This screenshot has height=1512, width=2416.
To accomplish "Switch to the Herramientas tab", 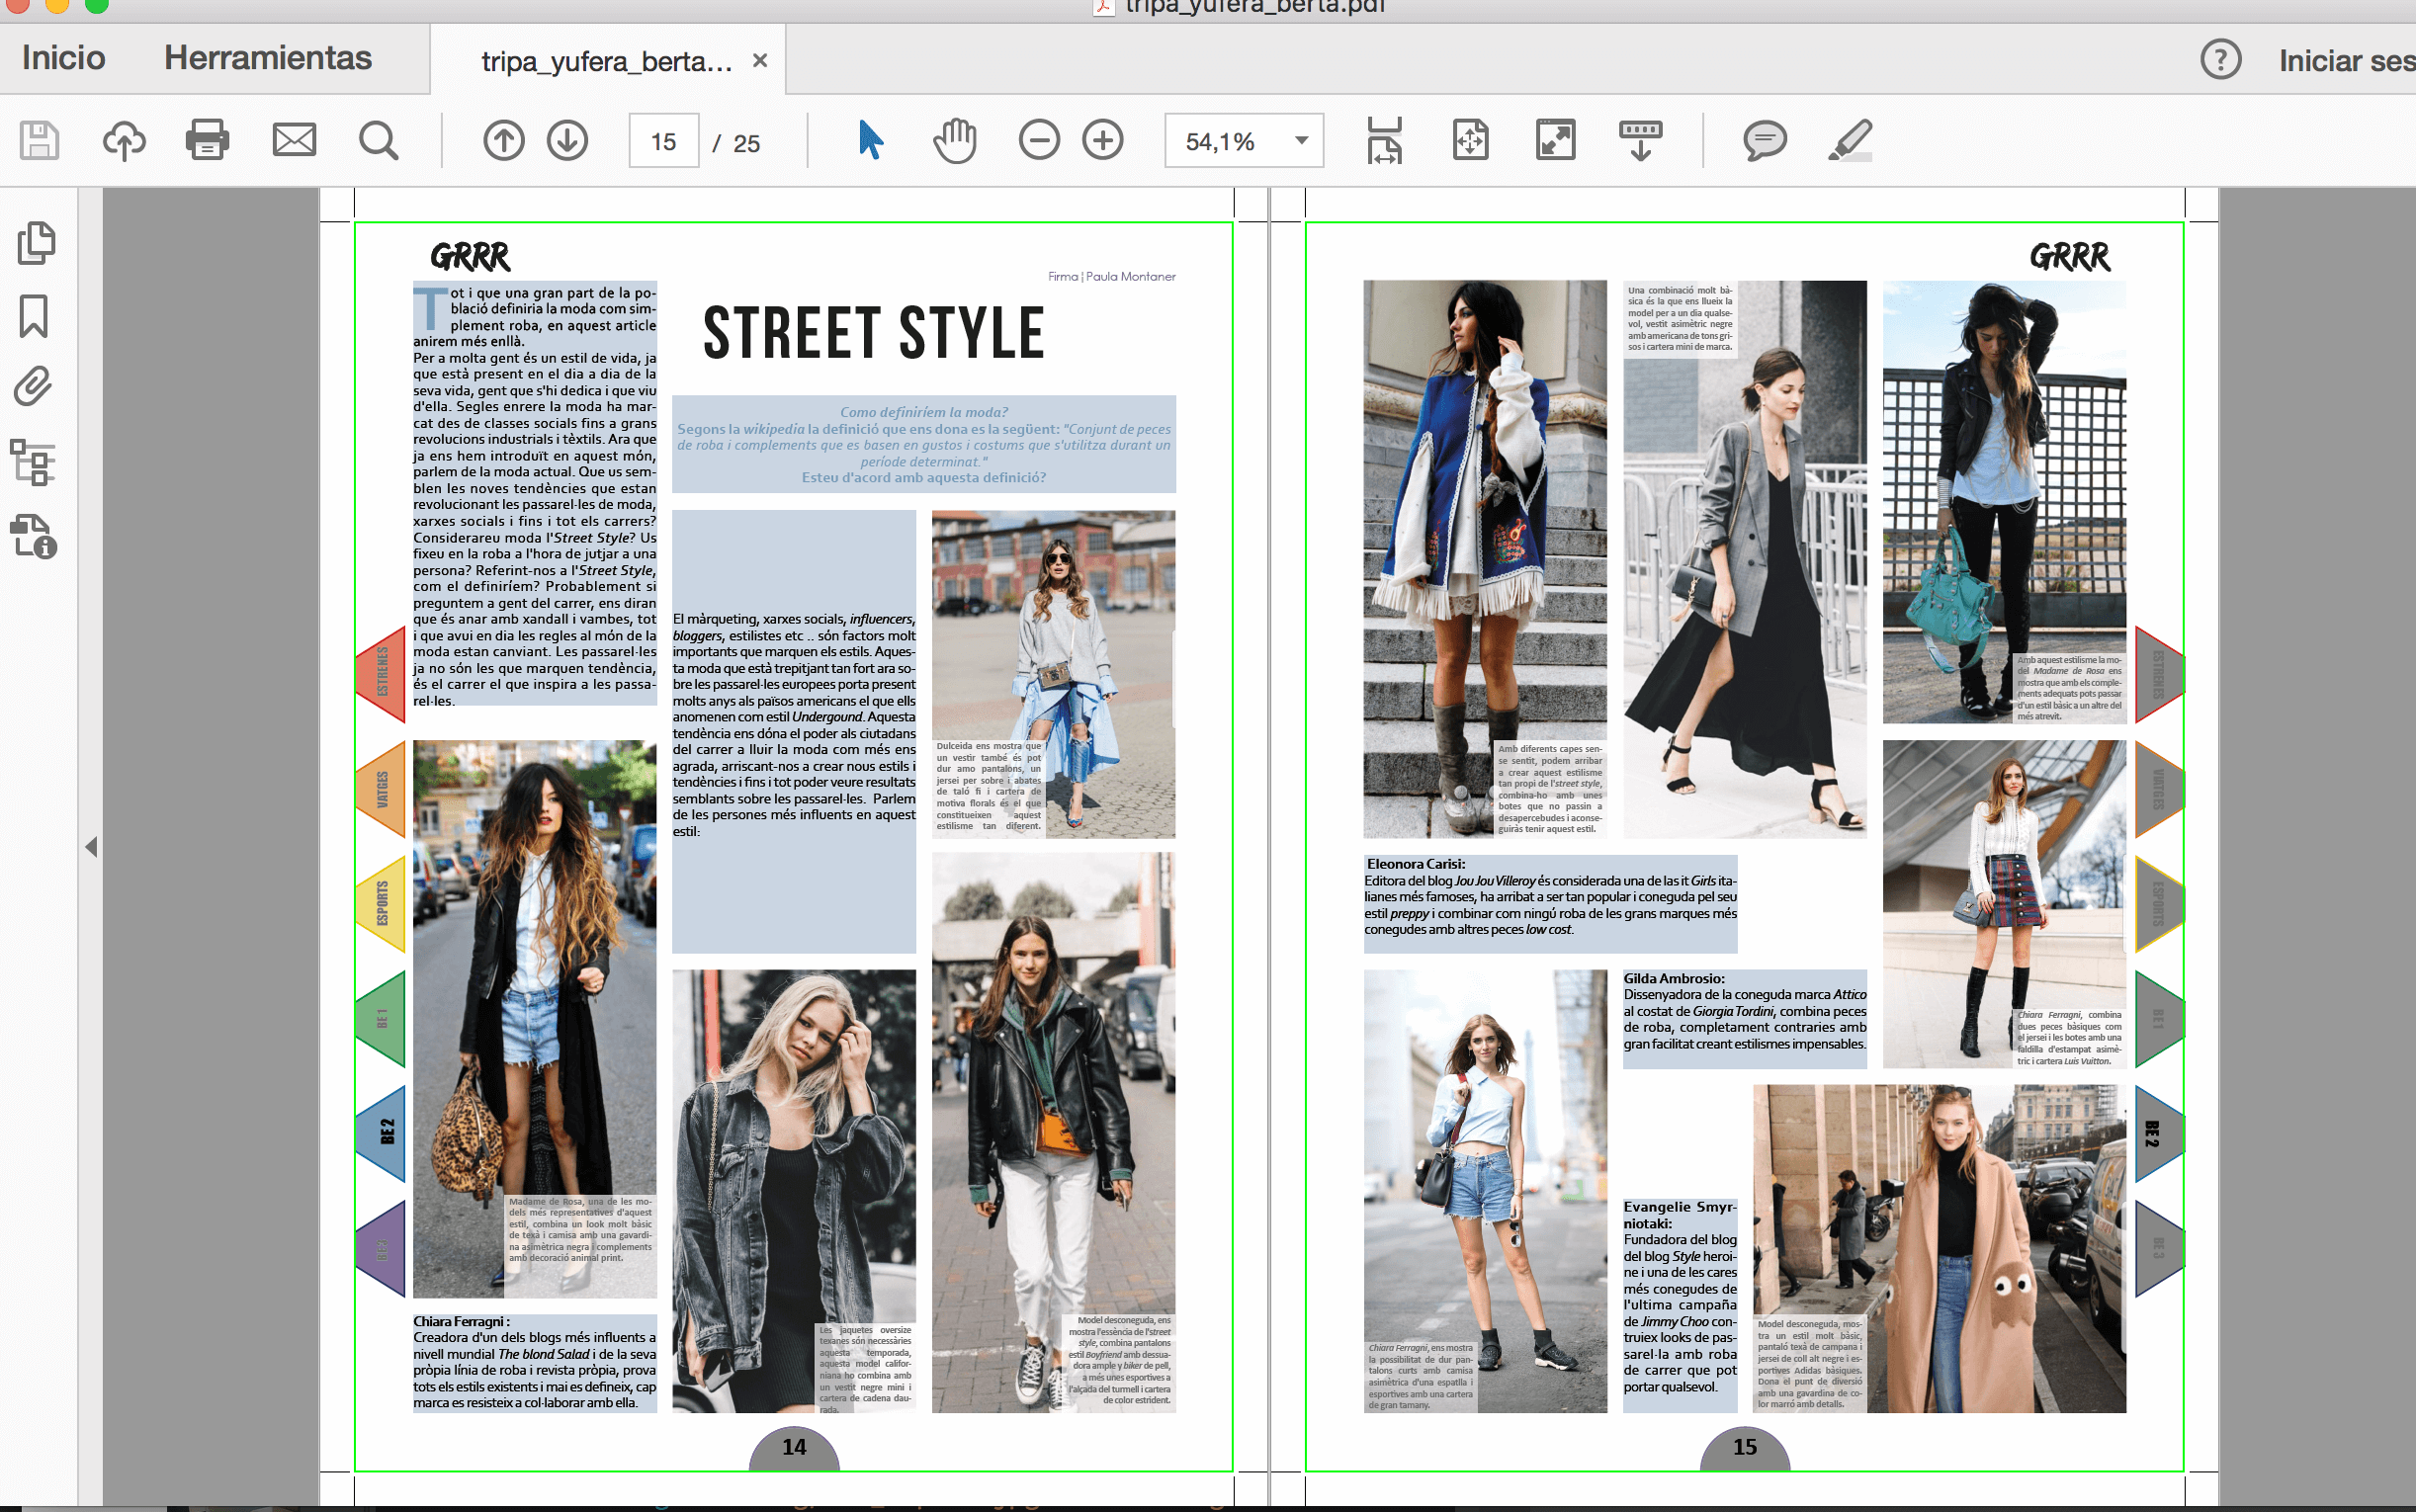I will [268, 58].
